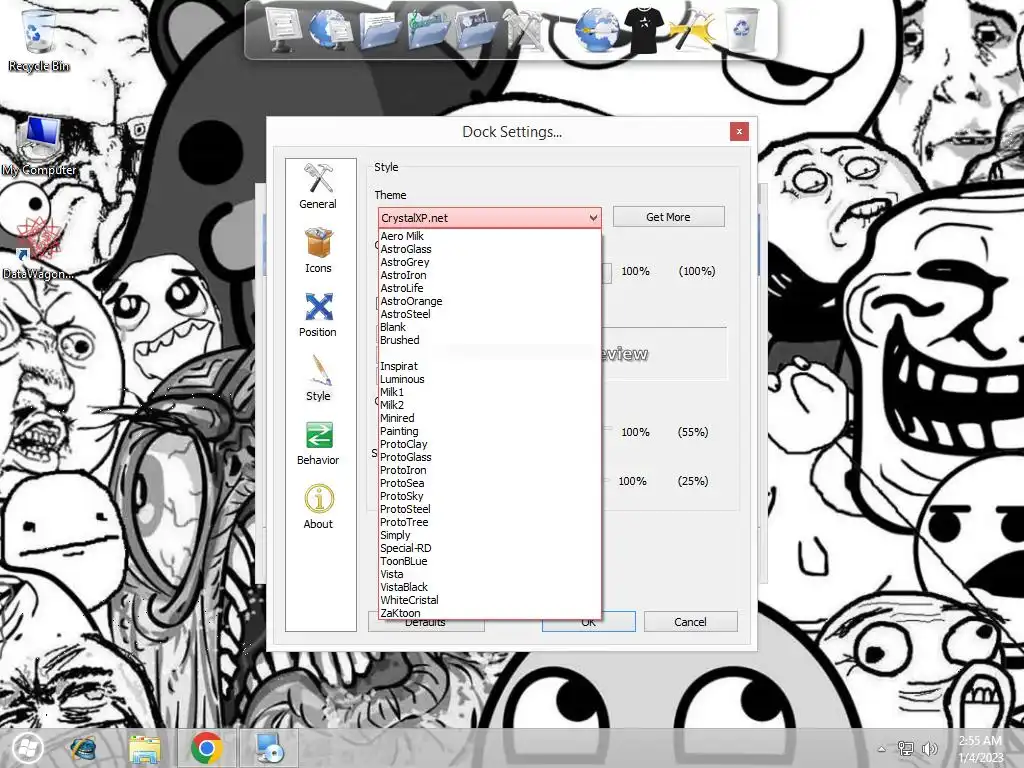Select the Milk2 theme entry

click(x=489, y=406)
